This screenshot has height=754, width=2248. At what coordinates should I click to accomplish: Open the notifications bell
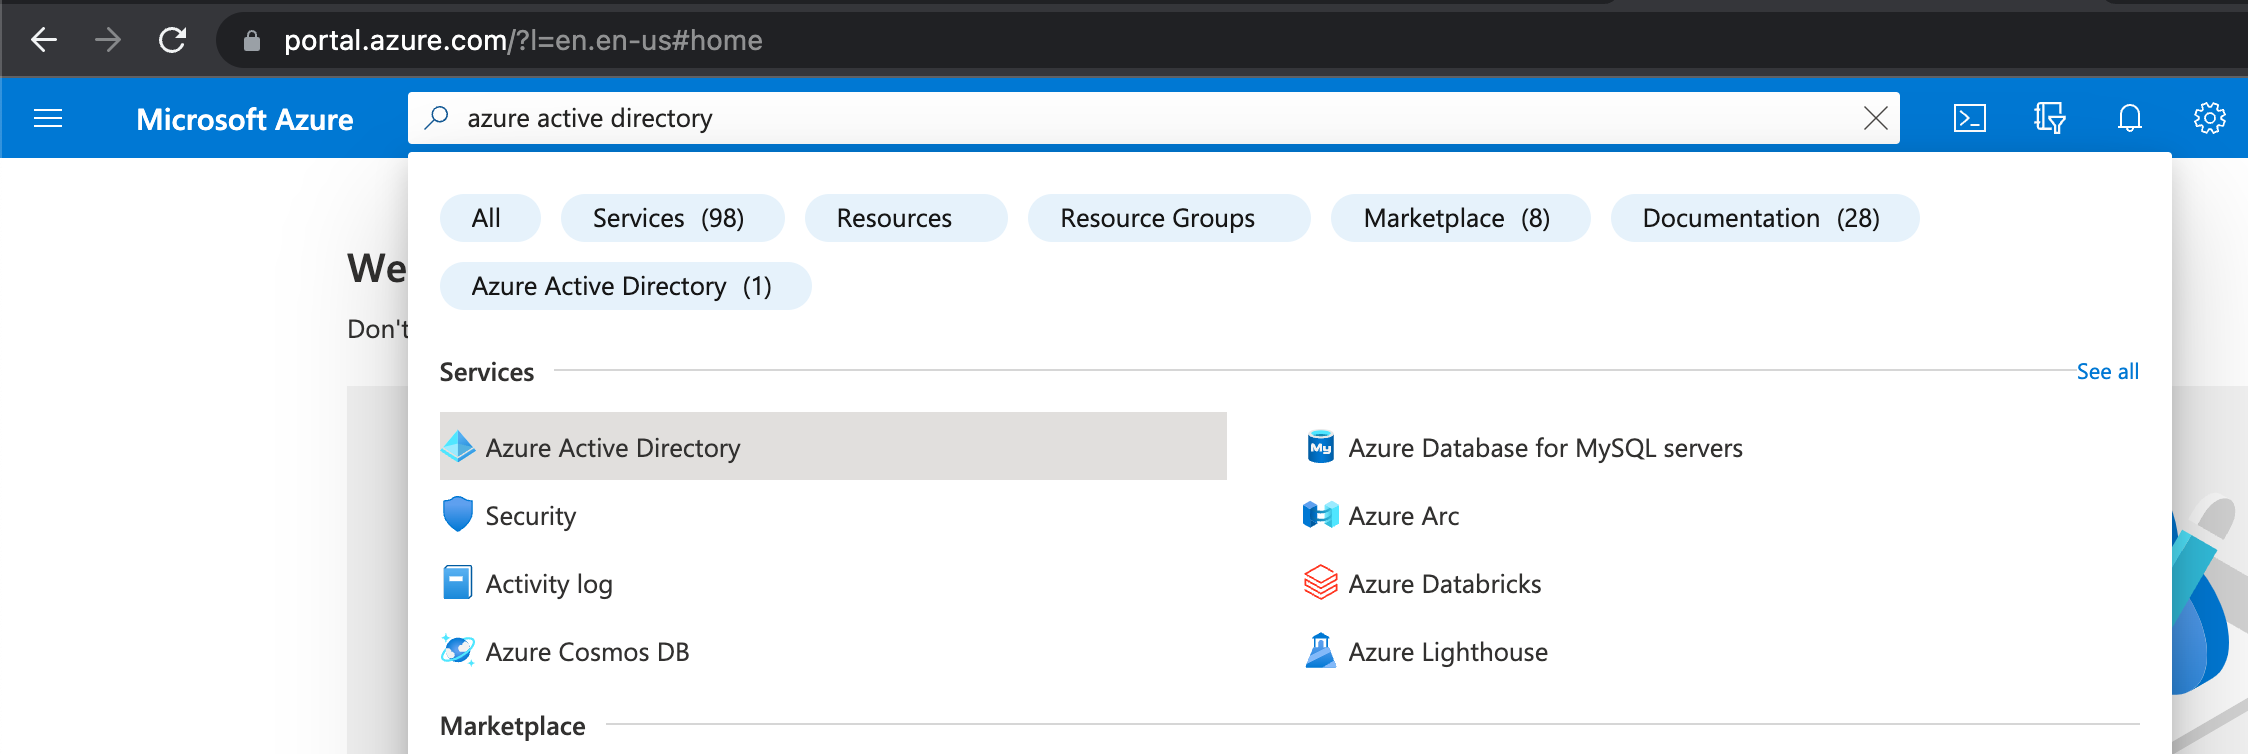[2129, 118]
